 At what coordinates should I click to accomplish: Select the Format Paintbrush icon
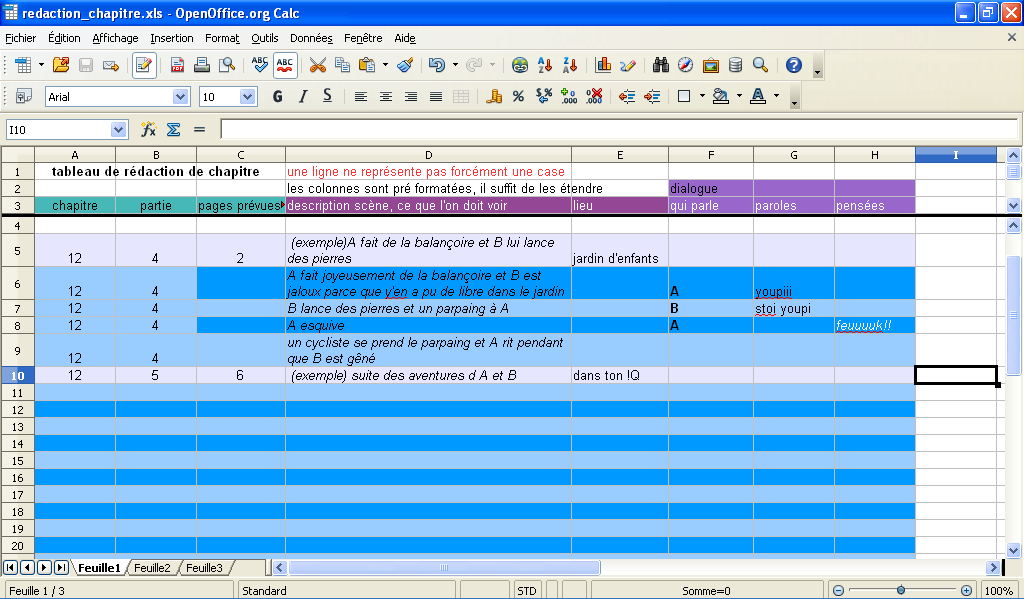click(405, 65)
